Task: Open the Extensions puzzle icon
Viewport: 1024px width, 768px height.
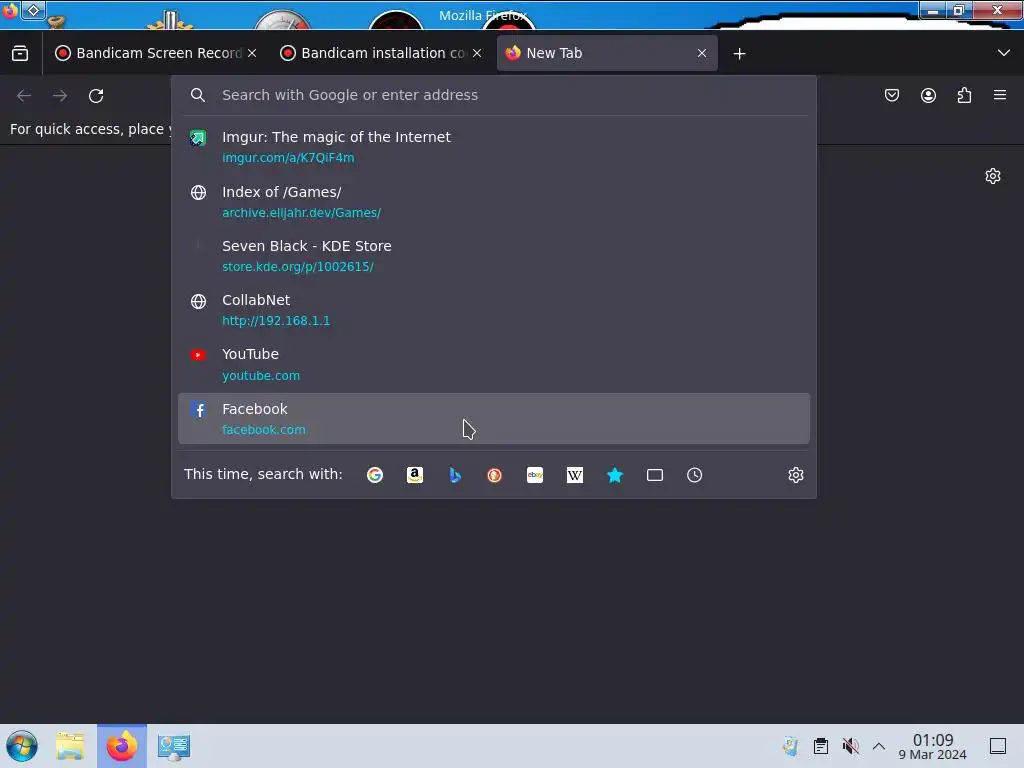Action: 964,95
